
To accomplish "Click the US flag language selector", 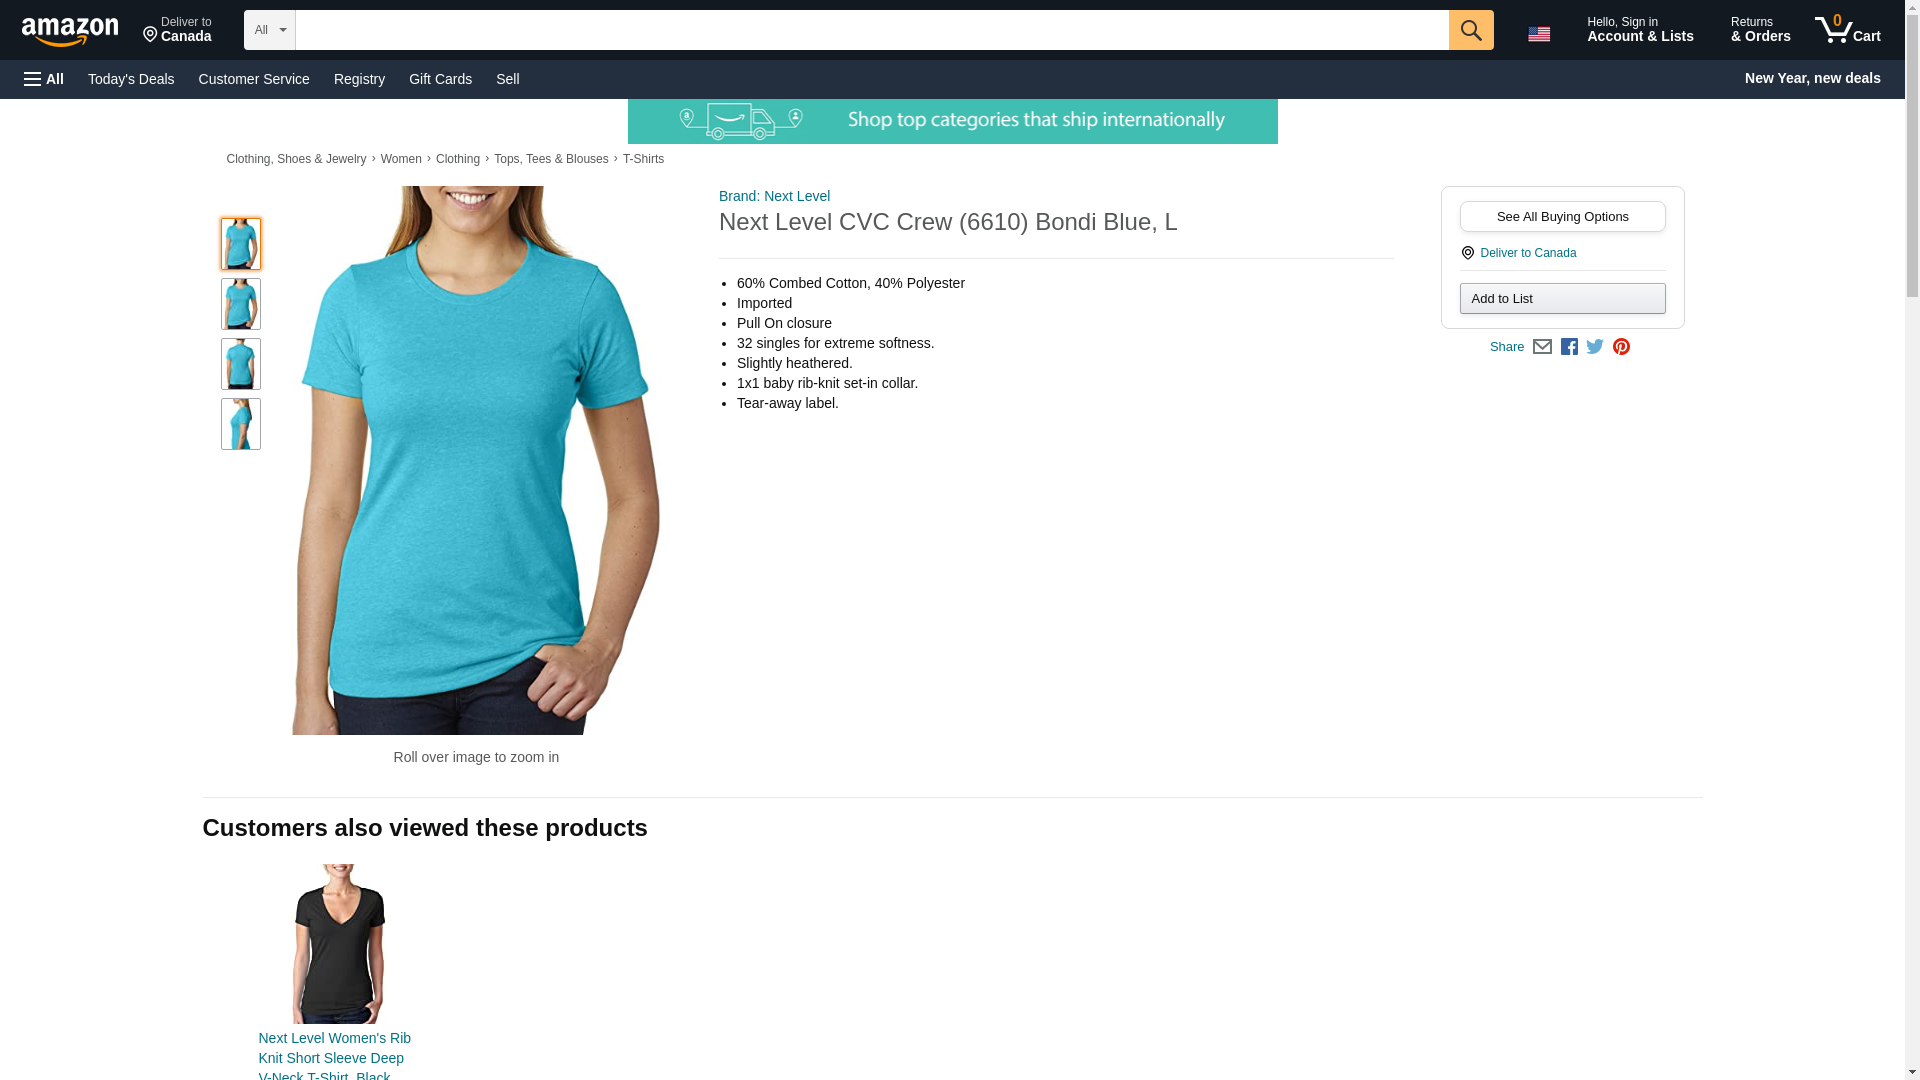I will (1539, 34).
